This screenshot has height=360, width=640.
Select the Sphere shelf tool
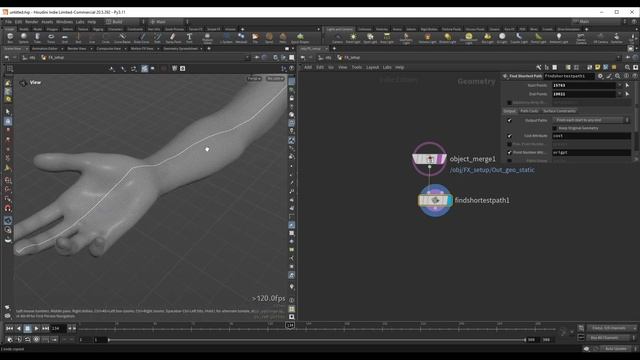point(24,38)
